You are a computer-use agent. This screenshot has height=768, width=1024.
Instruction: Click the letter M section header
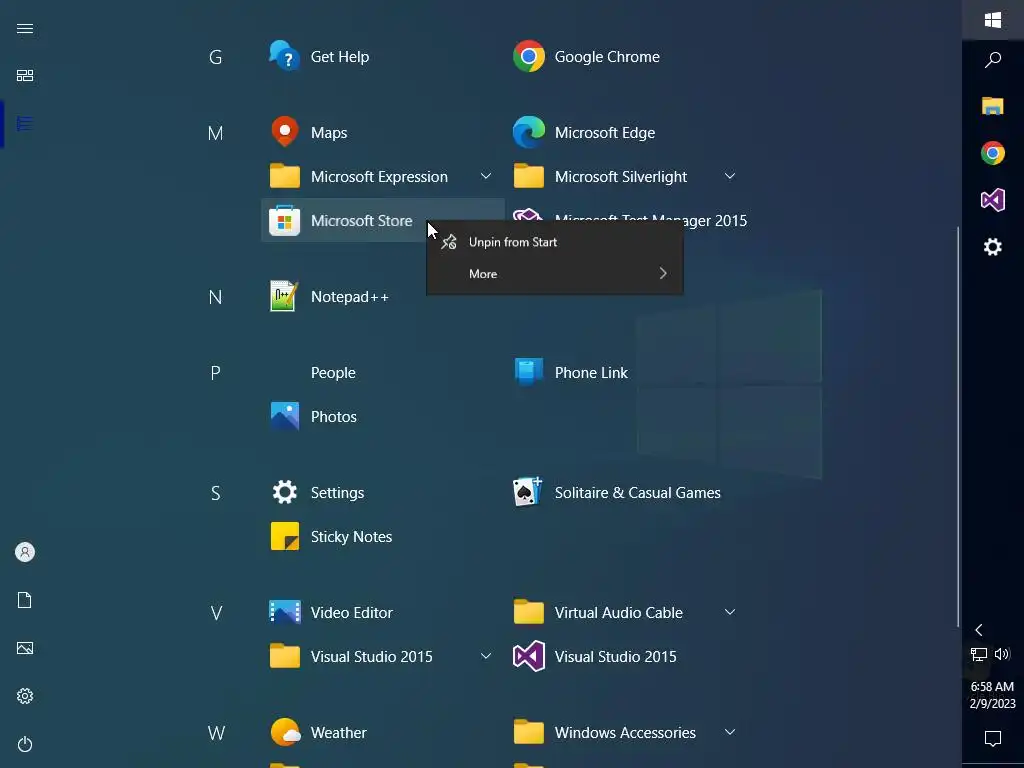tap(216, 133)
